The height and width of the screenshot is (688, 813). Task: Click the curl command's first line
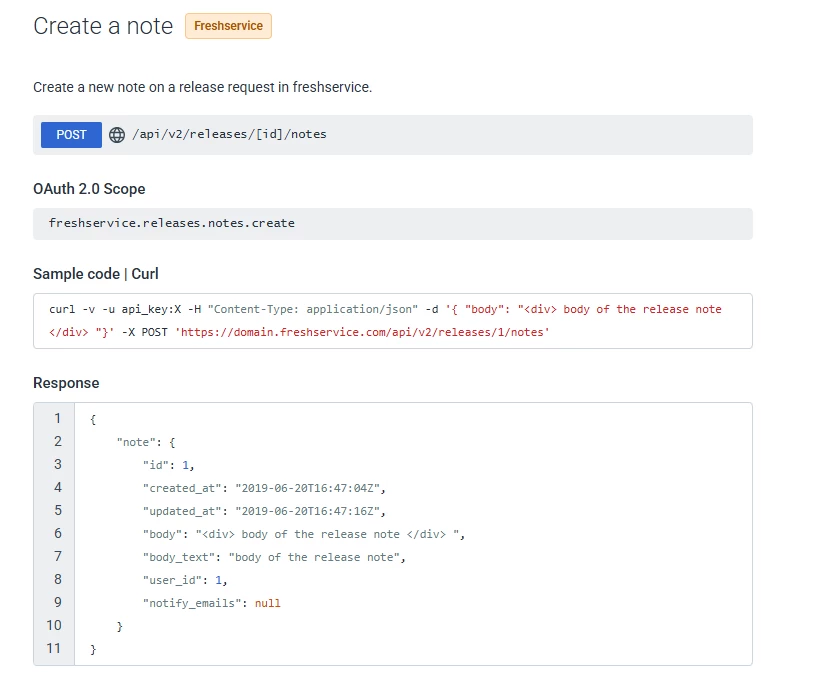point(385,310)
